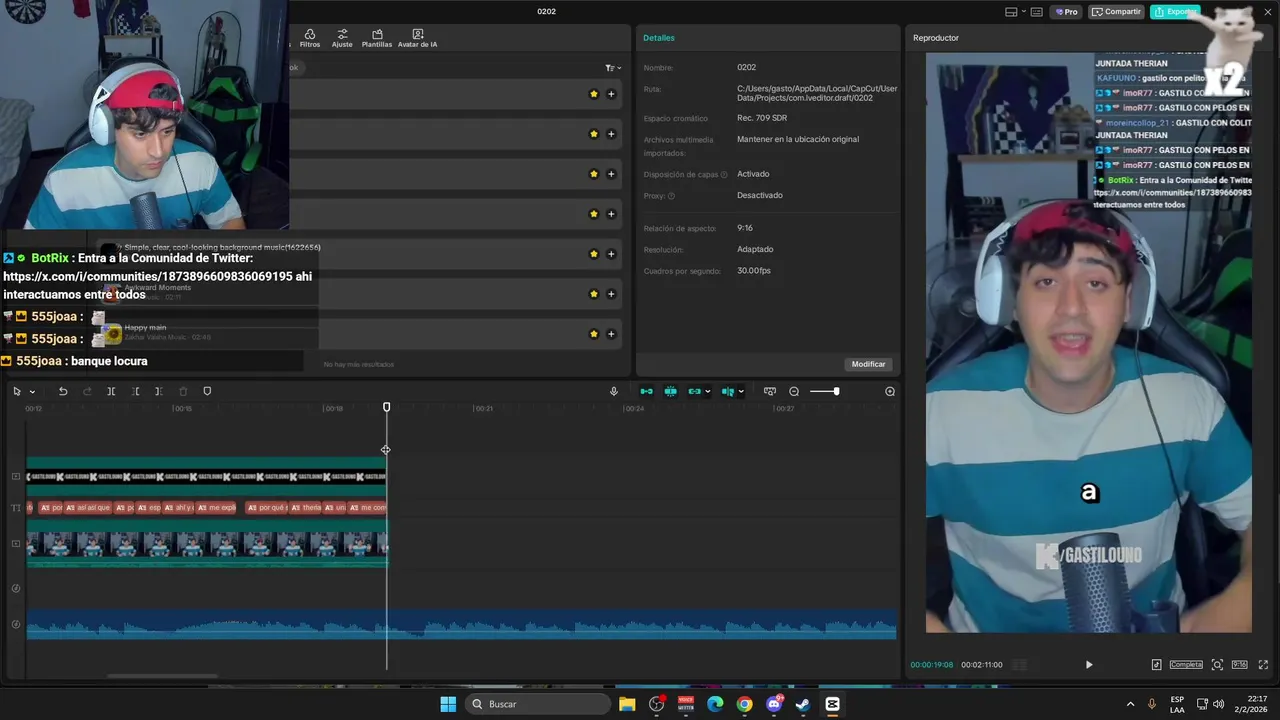Viewport: 1280px width, 720px height.
Task: Expand the pointer tool dropdown arrow
Action: 32,392
